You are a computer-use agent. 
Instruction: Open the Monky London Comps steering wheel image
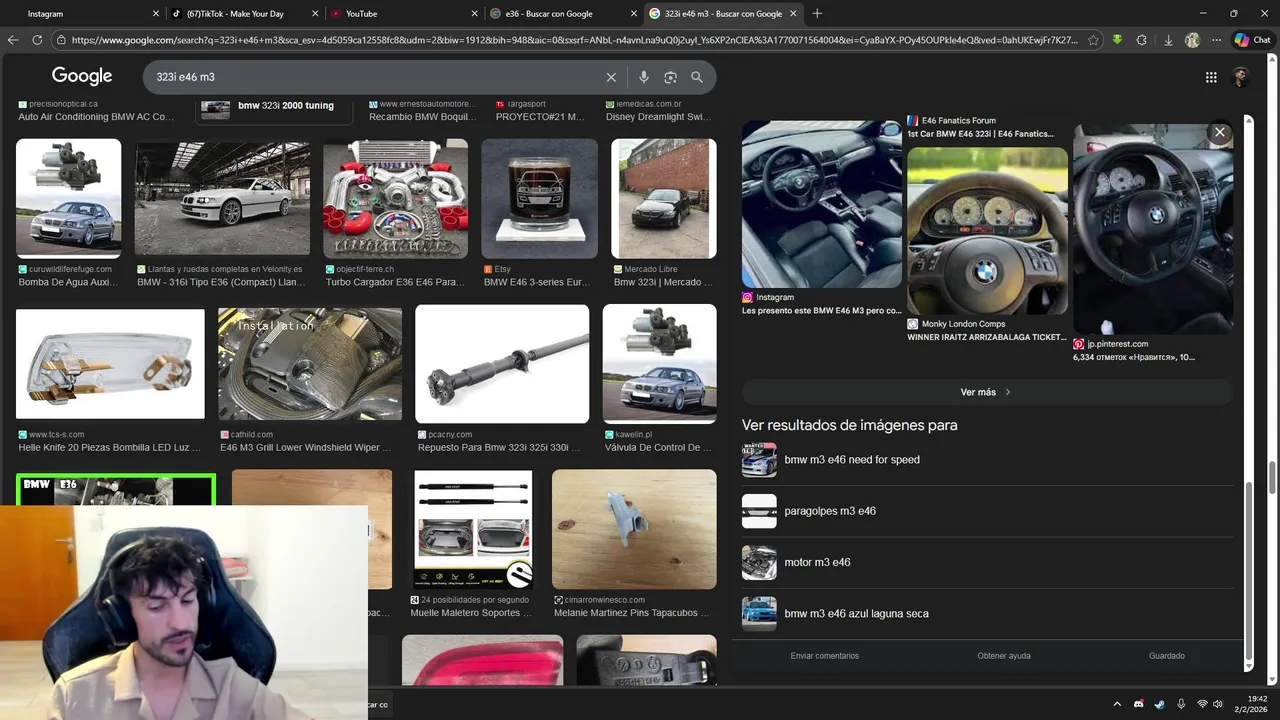point(987,231)
